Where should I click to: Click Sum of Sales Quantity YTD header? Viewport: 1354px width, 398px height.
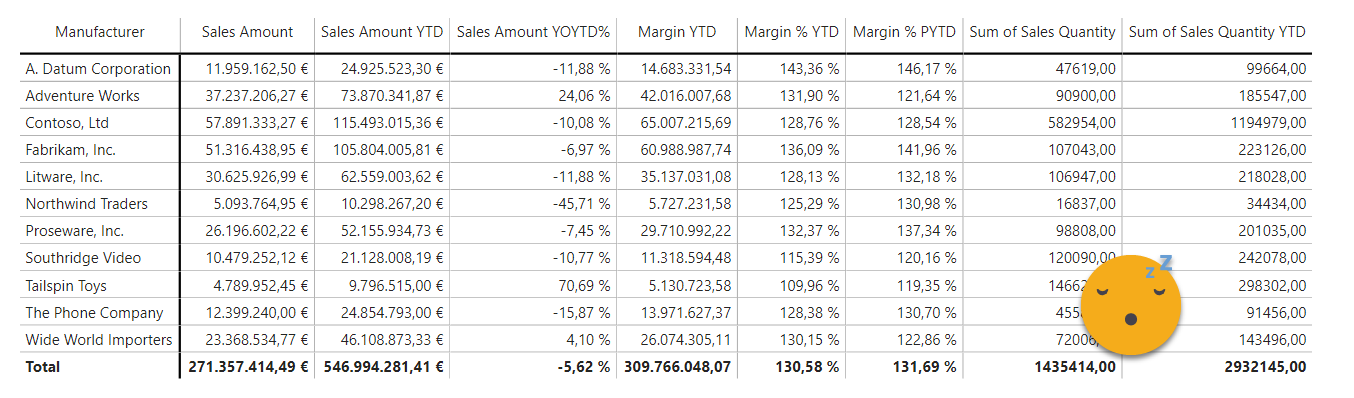tap(1217, 32)
